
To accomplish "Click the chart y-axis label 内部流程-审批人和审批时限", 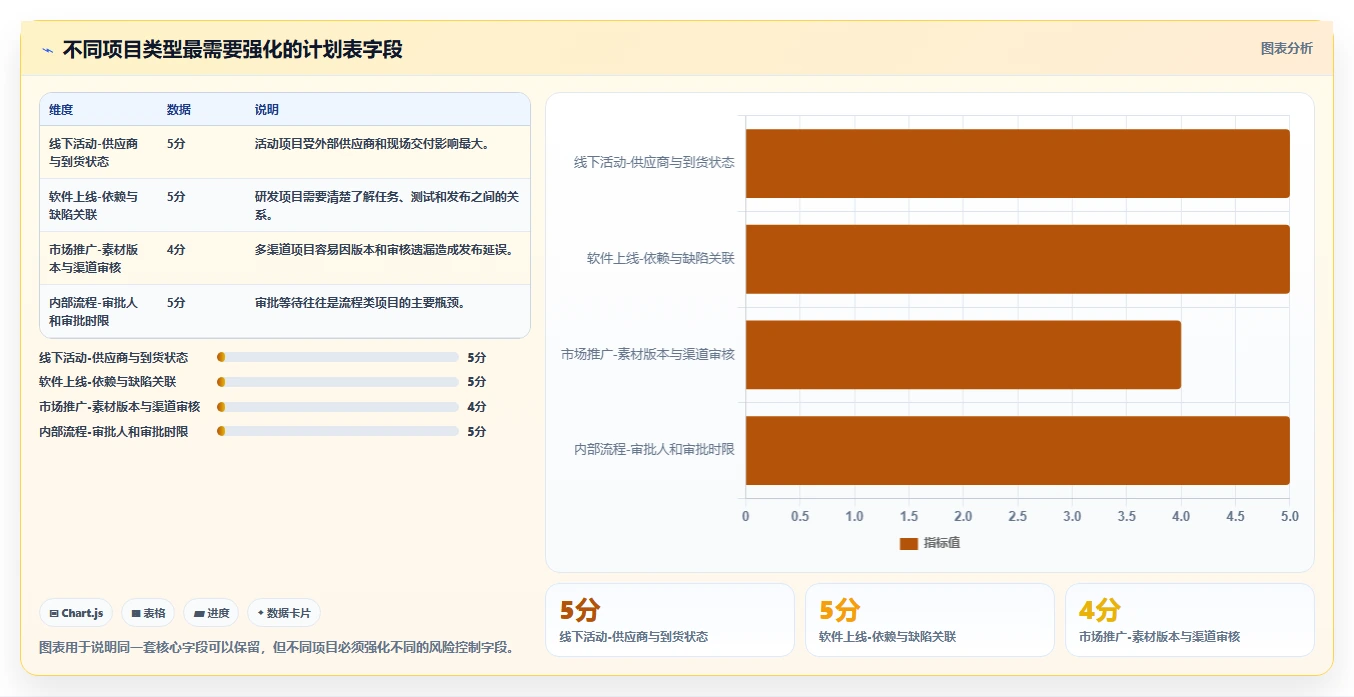I will (x=654, y=450).
